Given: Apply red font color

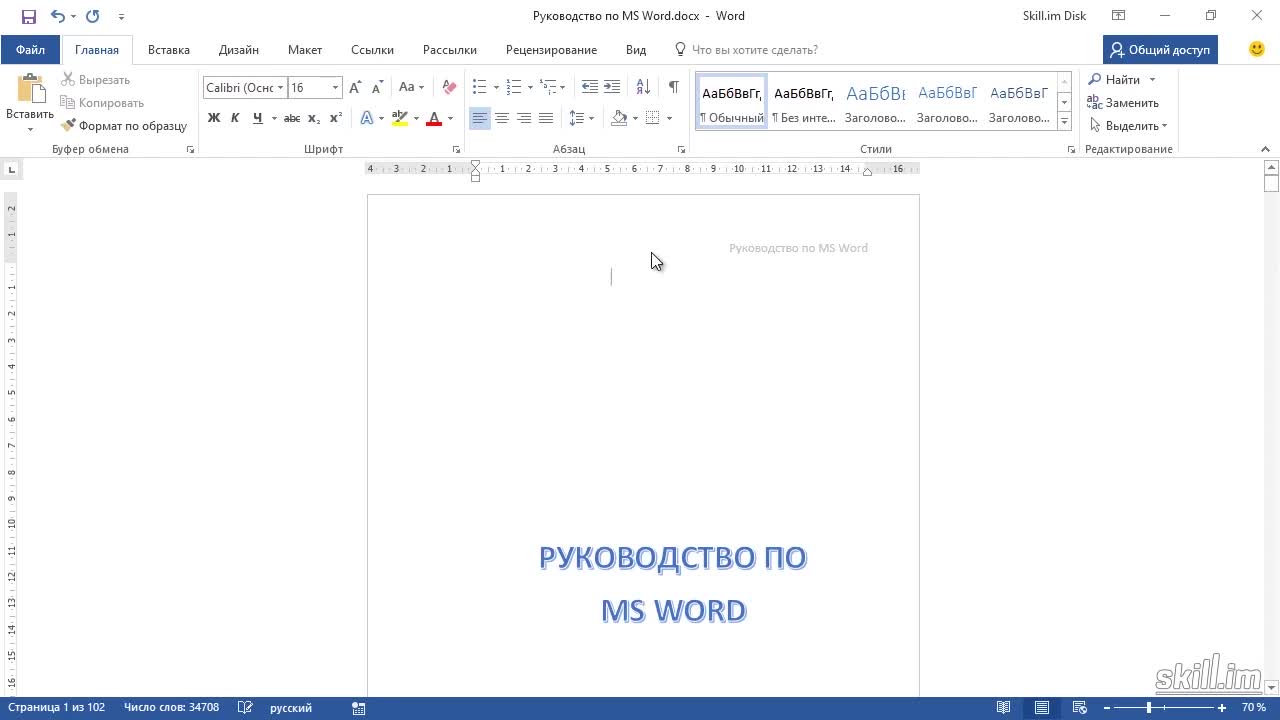Looking at the screenshot, I should tap(434, 118).
